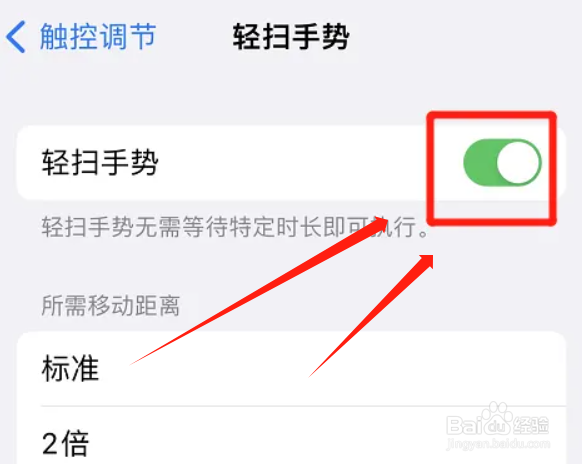Click the divider line between 标准 and 2倍
The height and width of the screenshot is (464, 582).
point(303,406)
